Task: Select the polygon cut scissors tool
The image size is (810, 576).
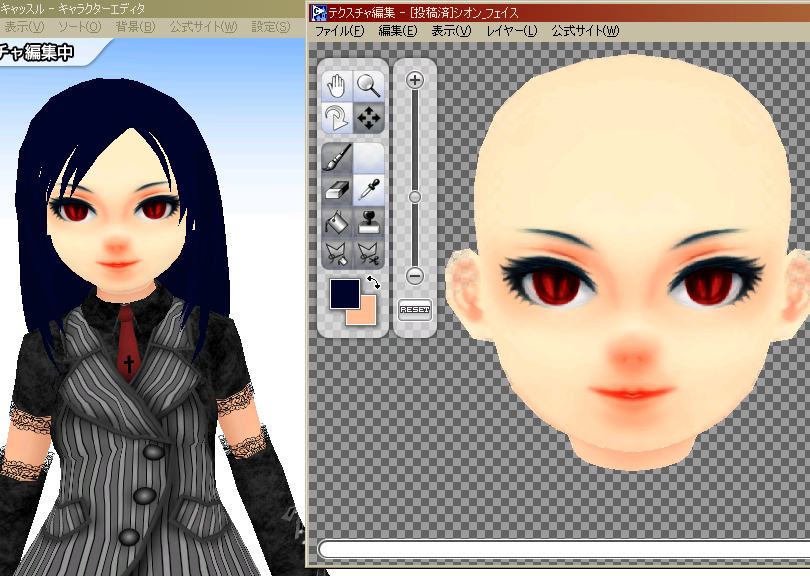Action: point(369,254)
